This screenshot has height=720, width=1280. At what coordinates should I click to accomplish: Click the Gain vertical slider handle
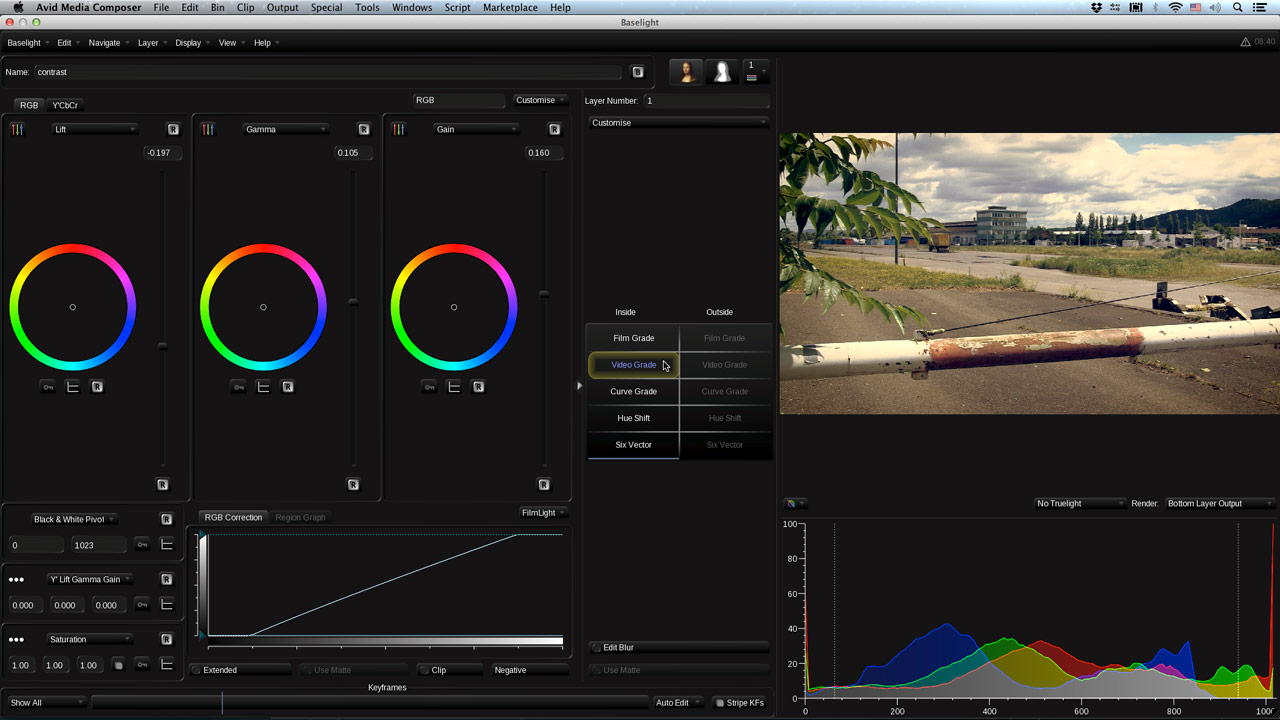click(x=544, y=294)
